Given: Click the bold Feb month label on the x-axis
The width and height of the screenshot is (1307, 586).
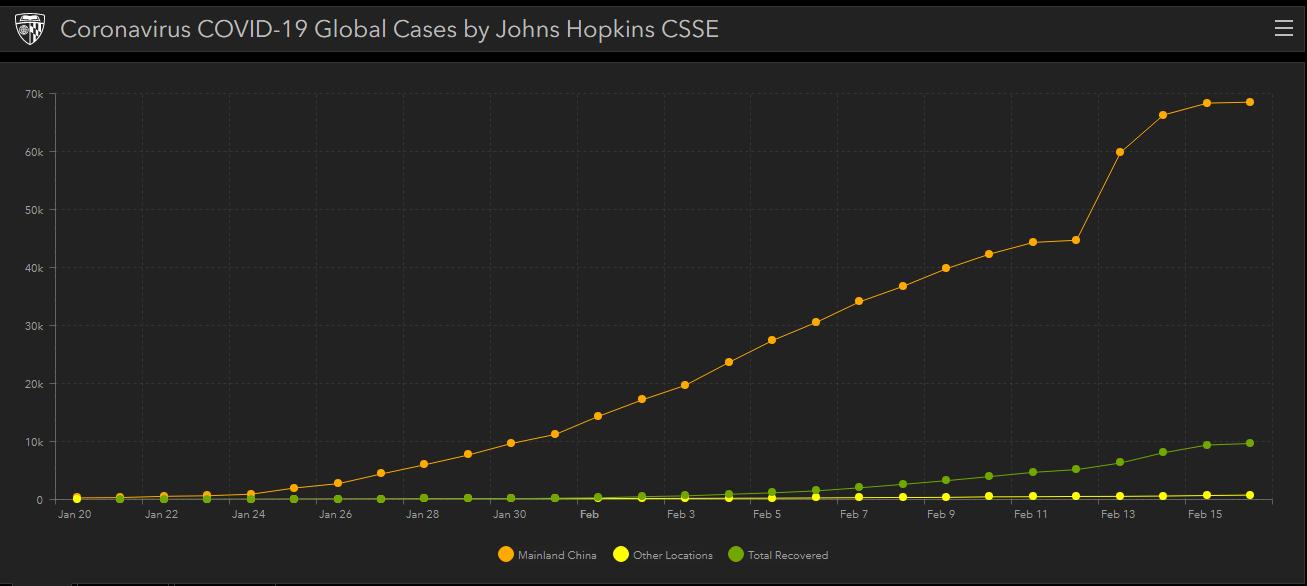Looking at the screenshot, I should coord(589,515).
